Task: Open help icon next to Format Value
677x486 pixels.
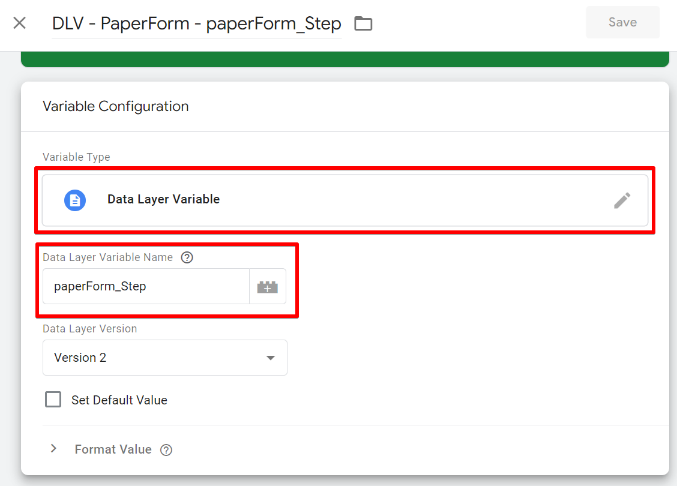Action: [x=166, y=450]
